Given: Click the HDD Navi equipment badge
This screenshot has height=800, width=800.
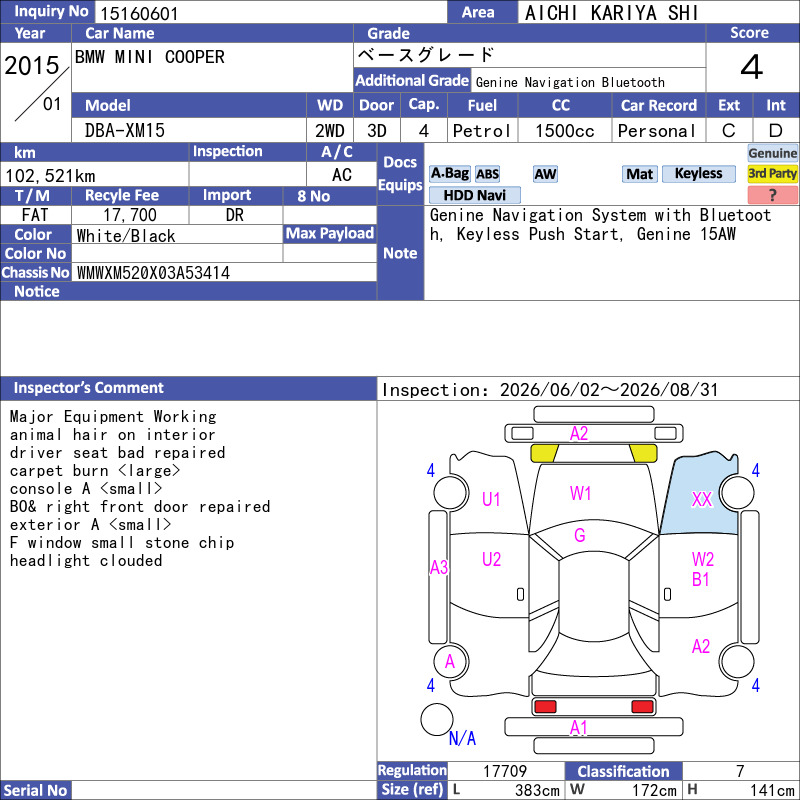Looking at the screenshot, I should 474,195.
